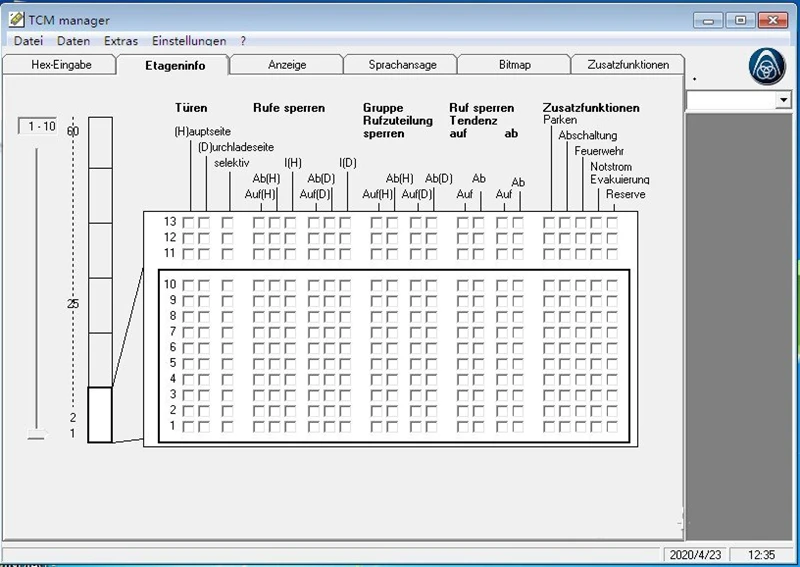Enable Reserve for floor 5
The image size is (800, 567).
612,364
